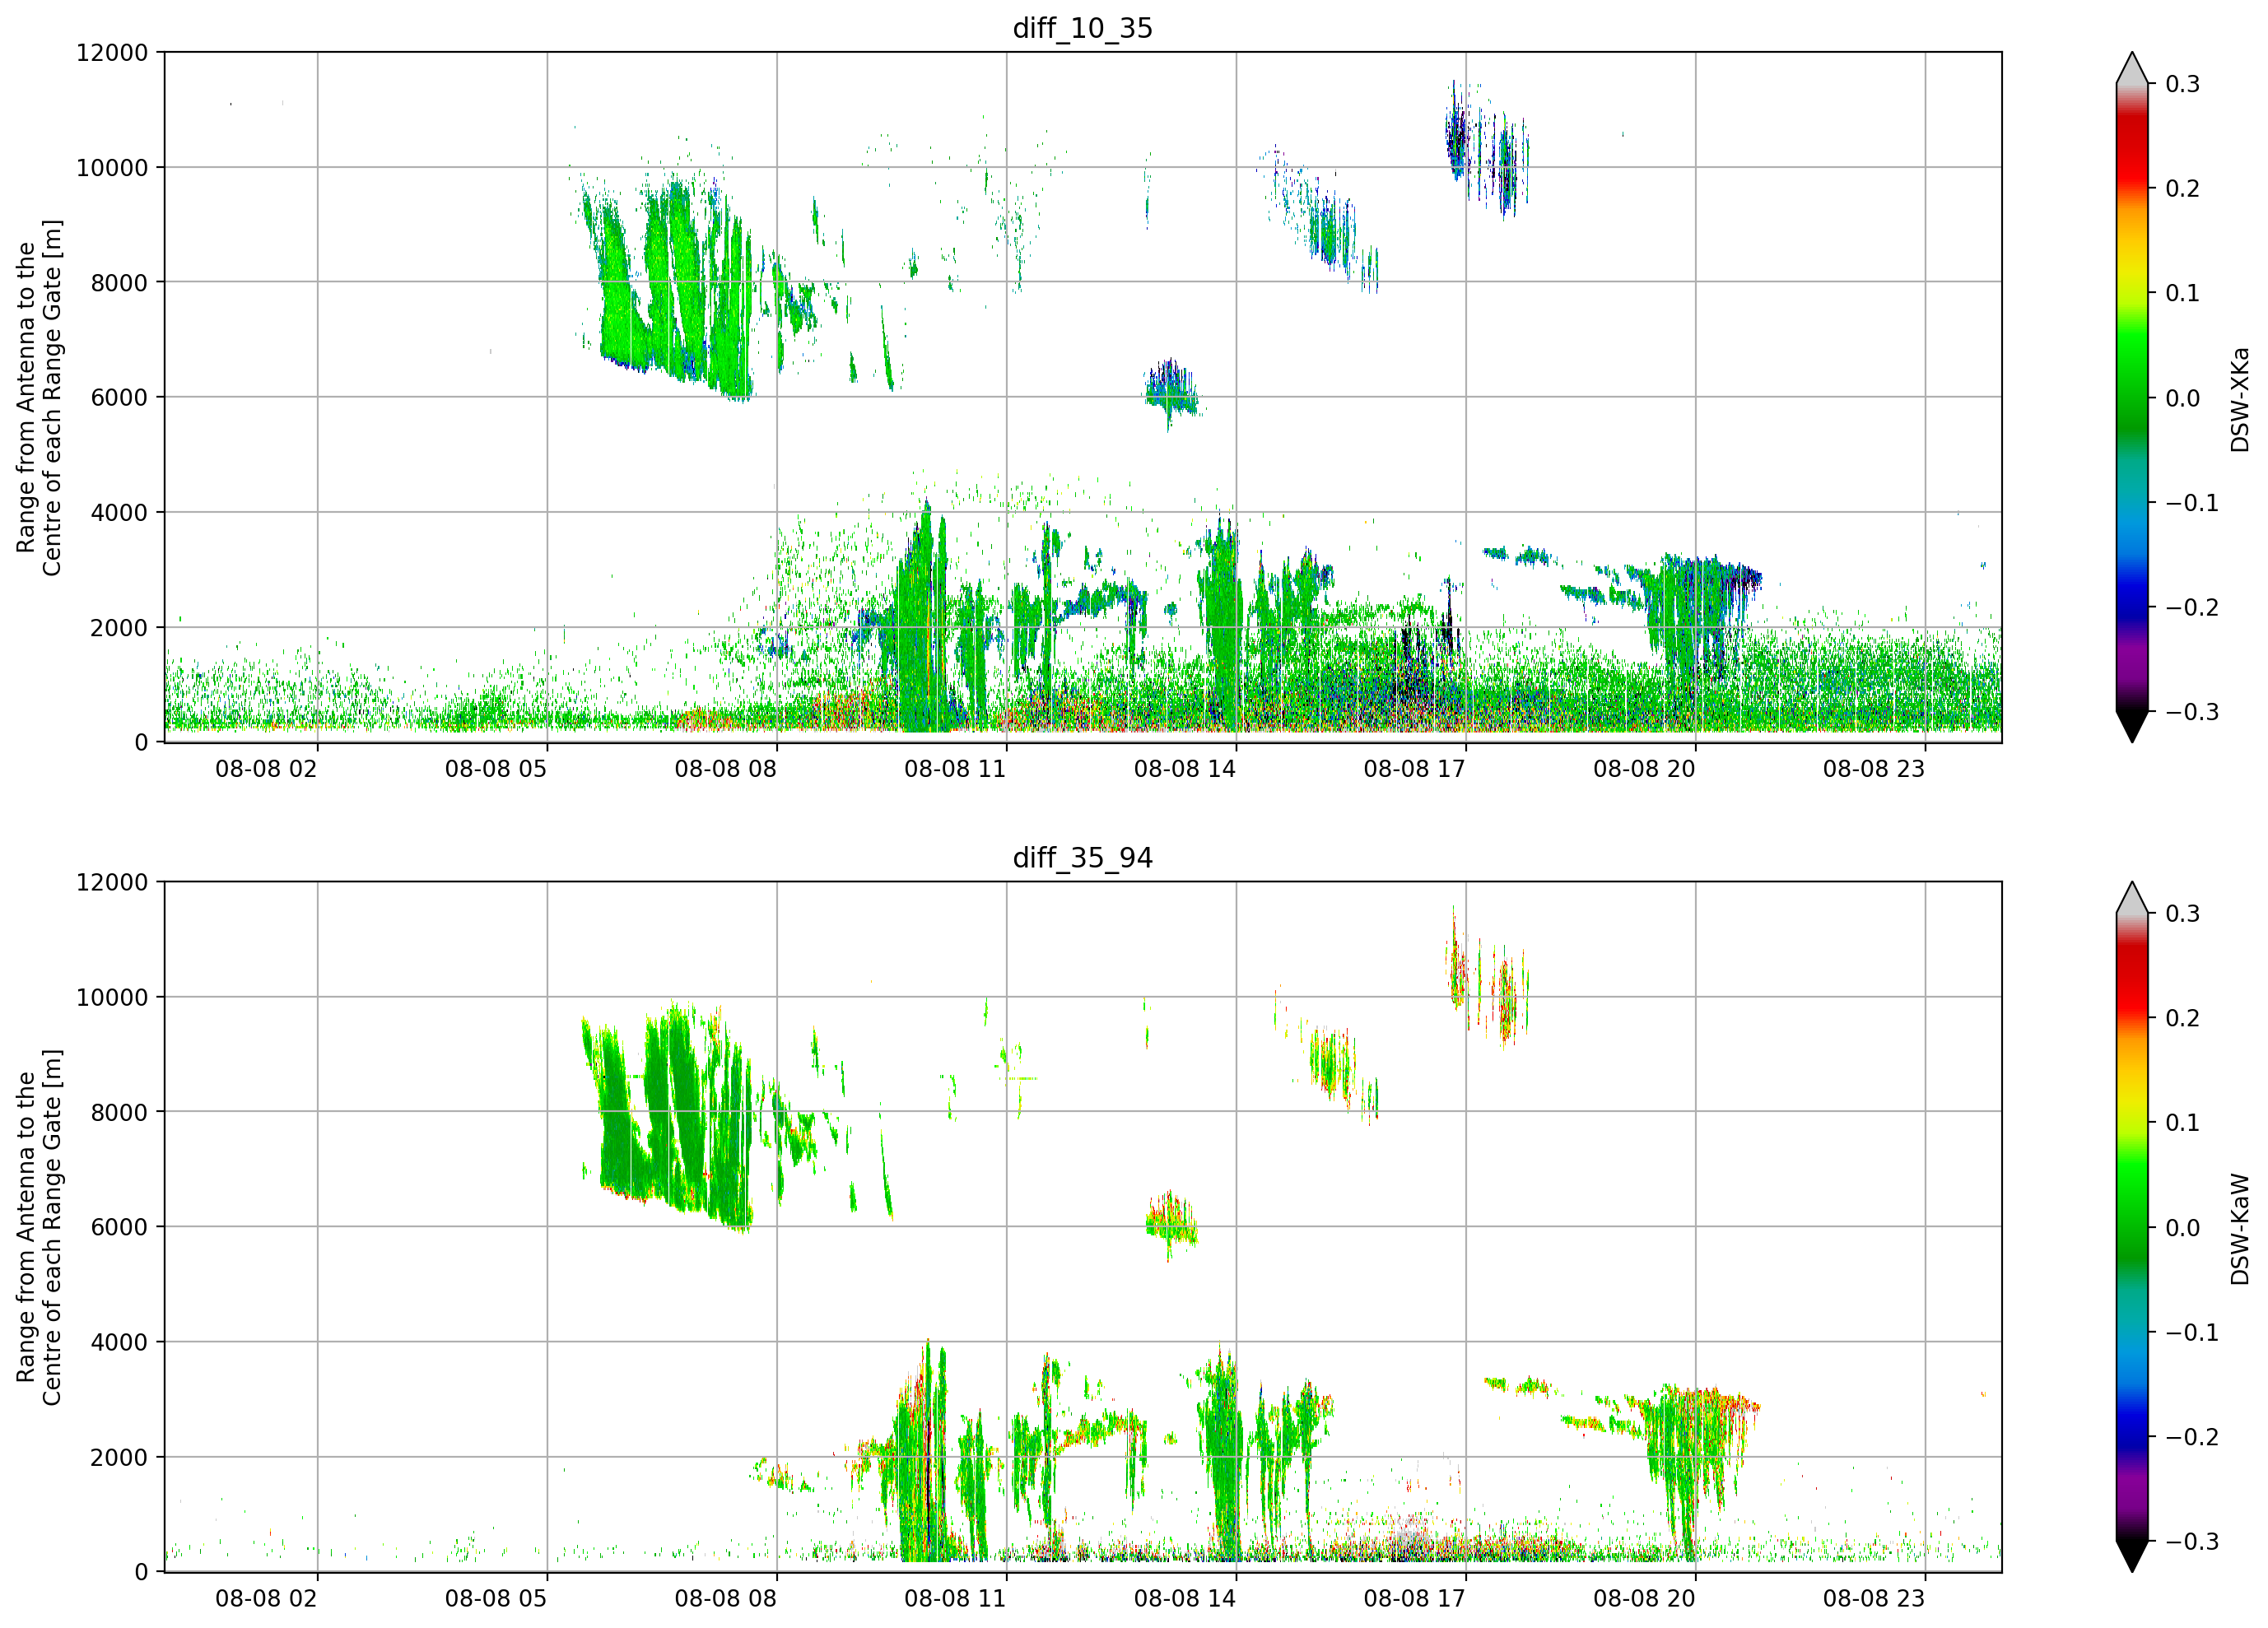Click the 08-08 23 x-tick on diff_10_35 plot
The height and width of the screenshot is (1628, 2268).
(1874, 769)
